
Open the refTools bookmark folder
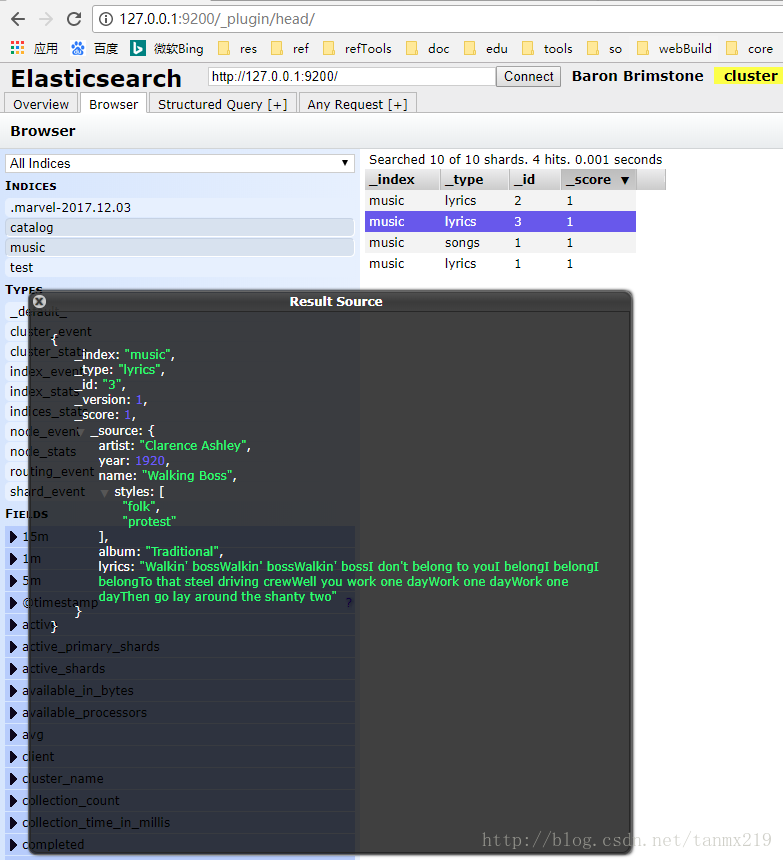[x=357, y=48]
